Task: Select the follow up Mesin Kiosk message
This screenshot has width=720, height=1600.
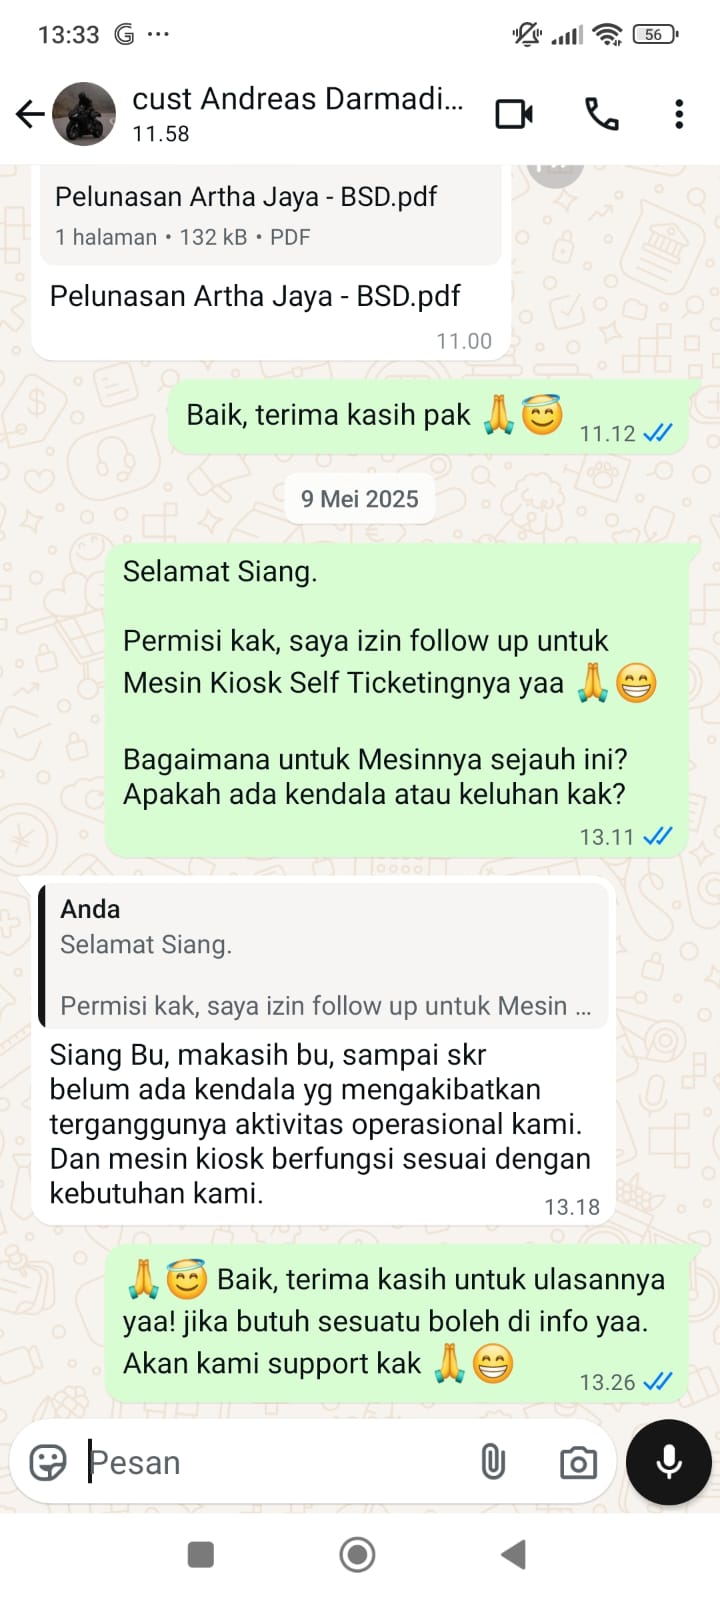Action: pos(397,700)
